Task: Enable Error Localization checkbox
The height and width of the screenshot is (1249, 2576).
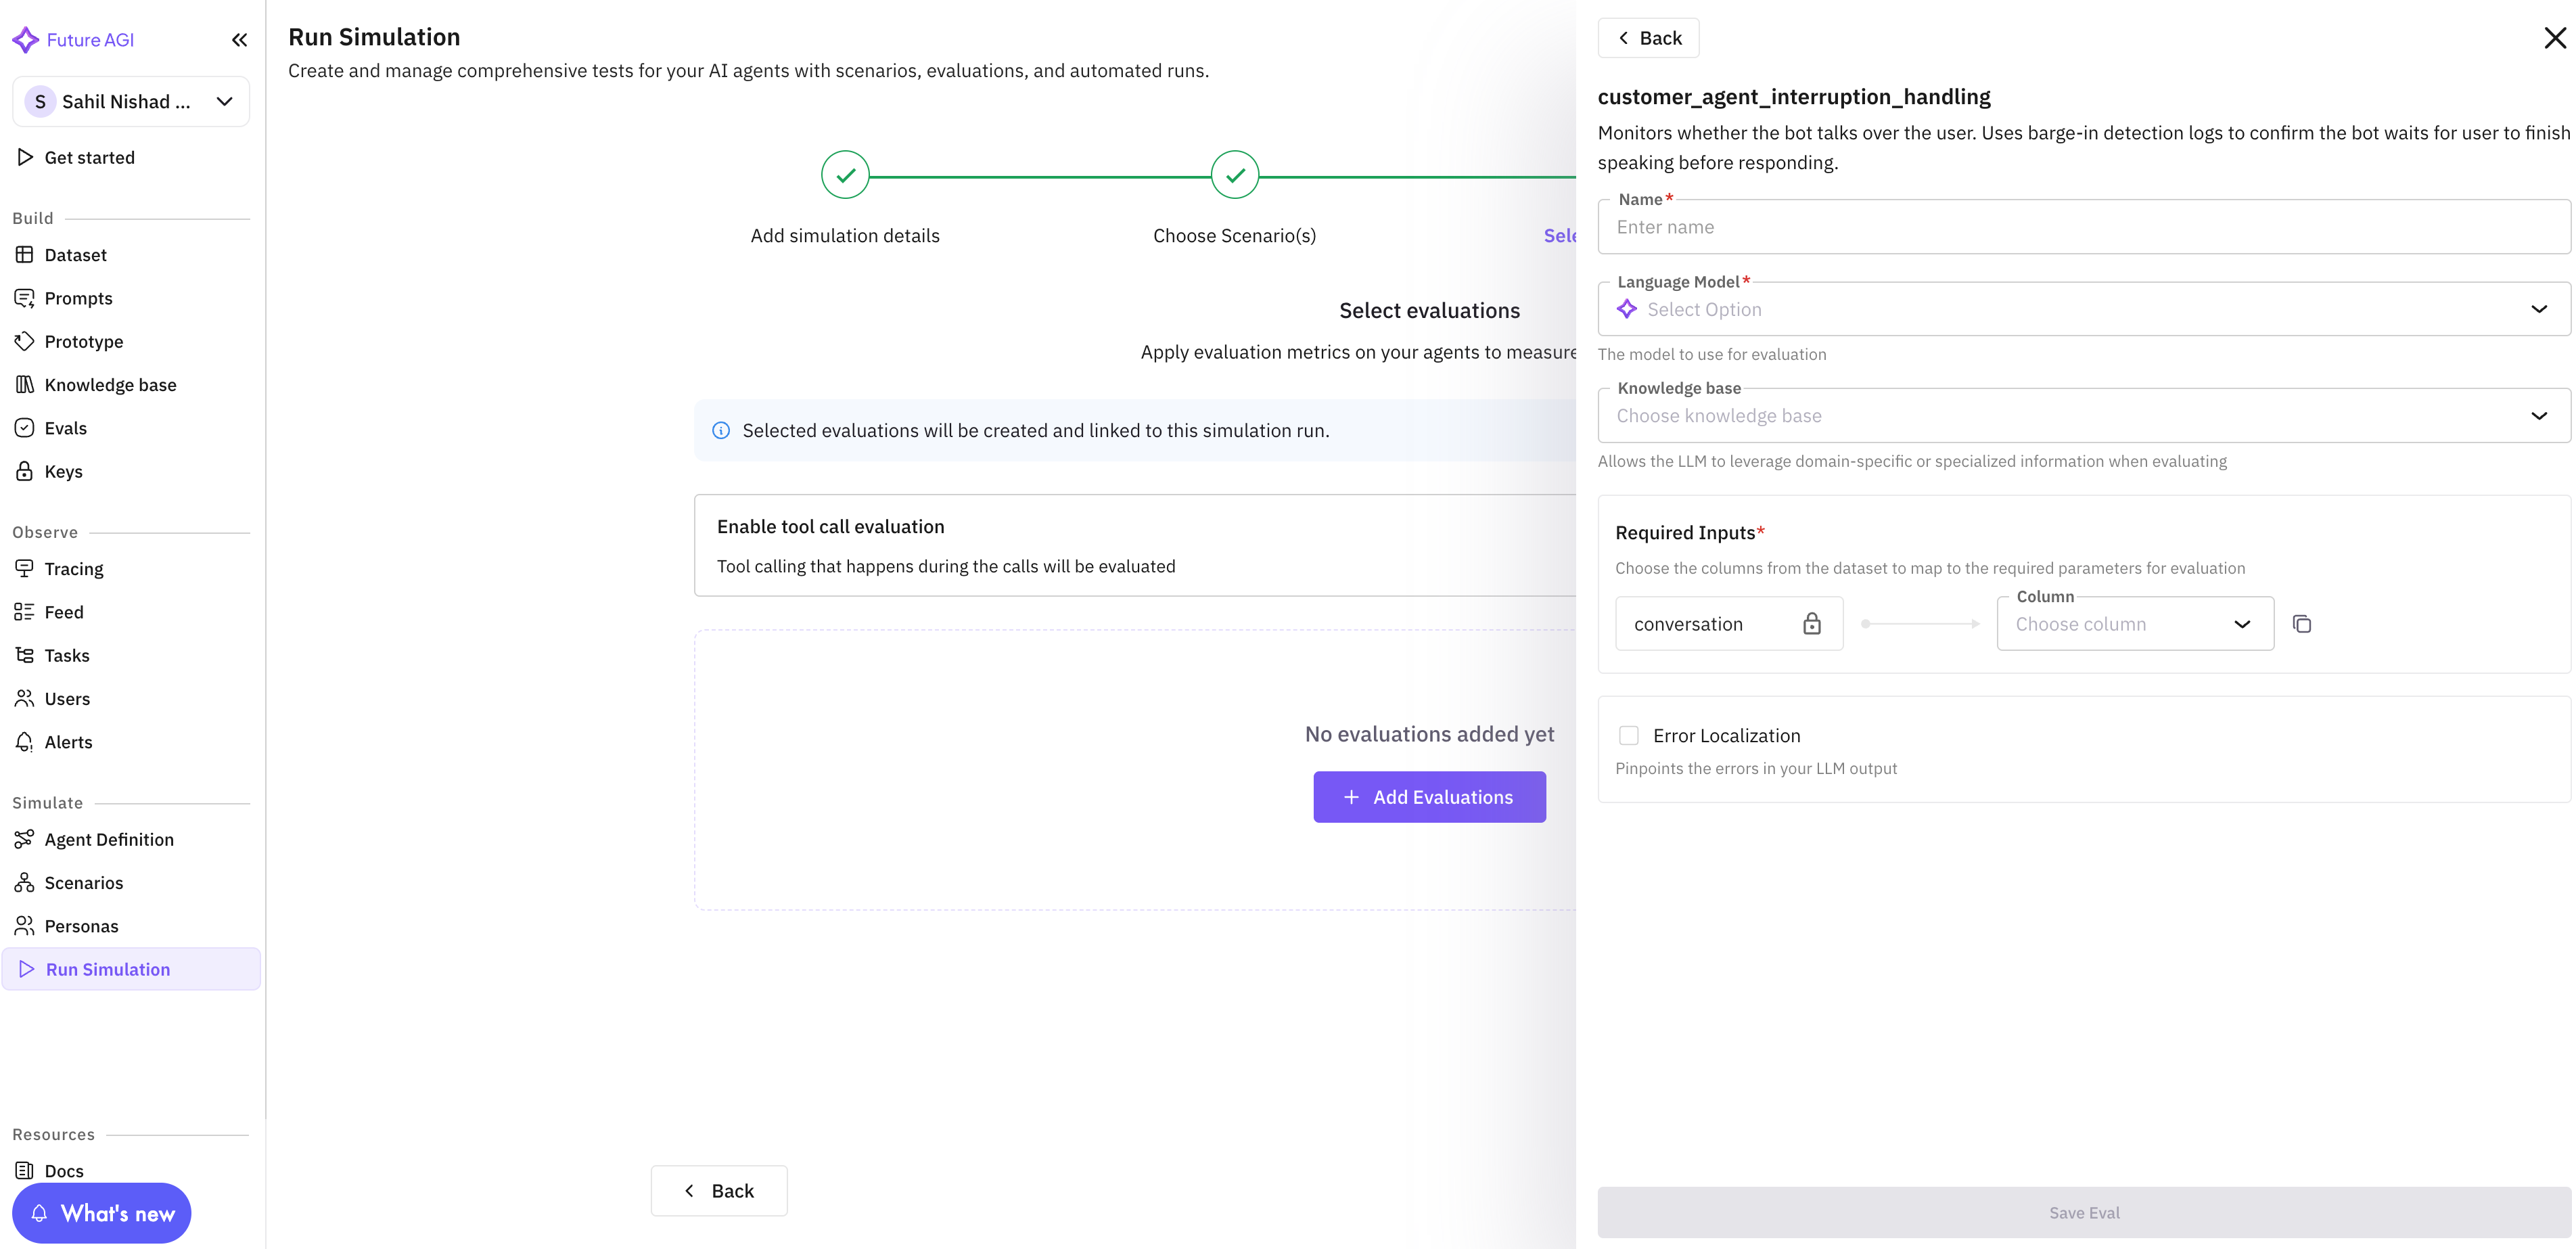Action: tap(1629, 736)
